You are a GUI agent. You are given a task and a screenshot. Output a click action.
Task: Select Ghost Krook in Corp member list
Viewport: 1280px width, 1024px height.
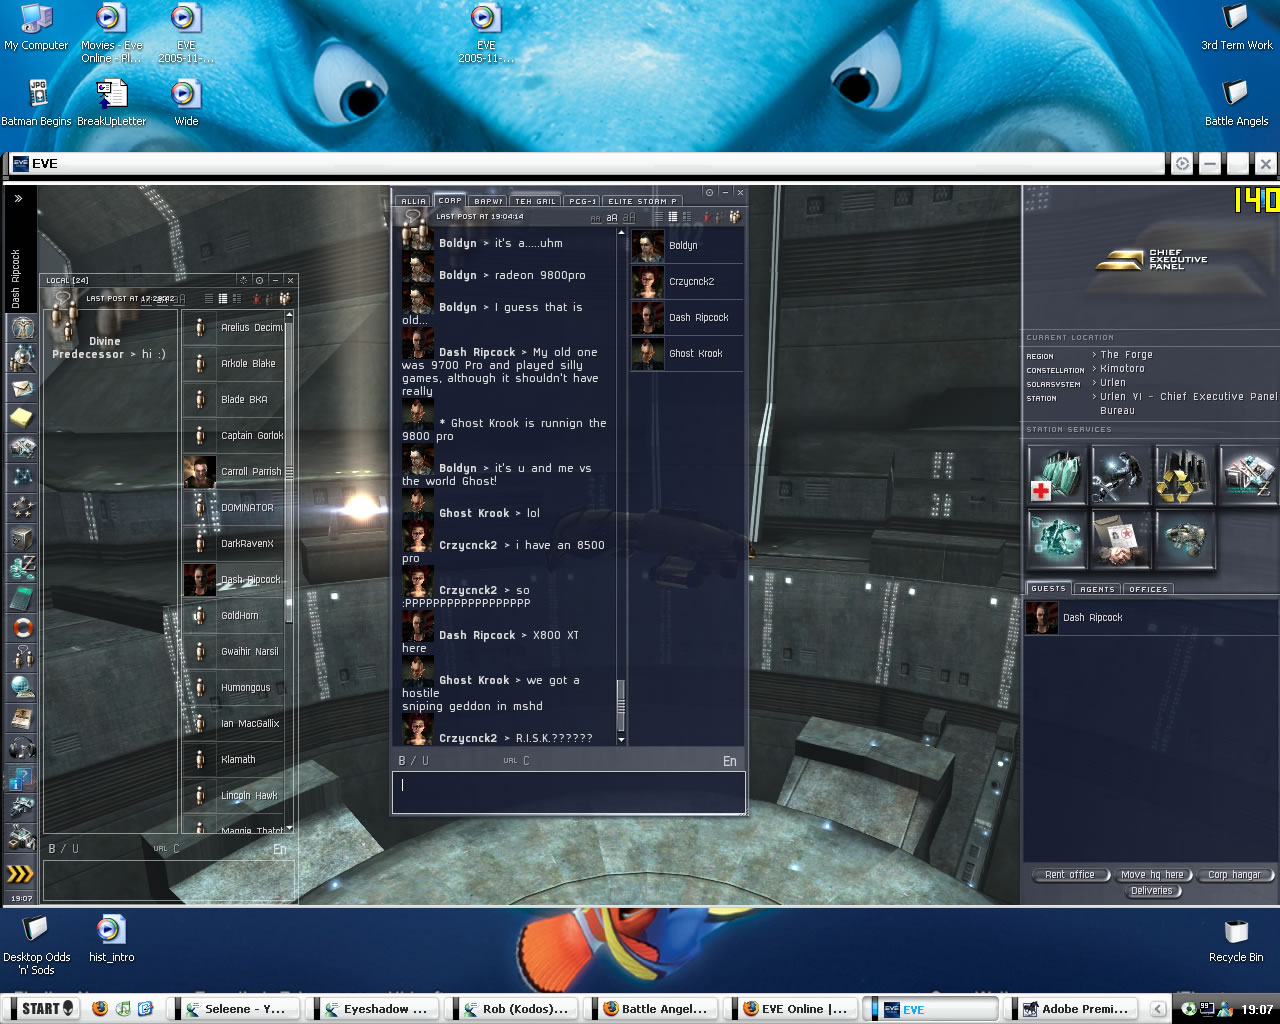pyautogui.click(x=687, y=353)
